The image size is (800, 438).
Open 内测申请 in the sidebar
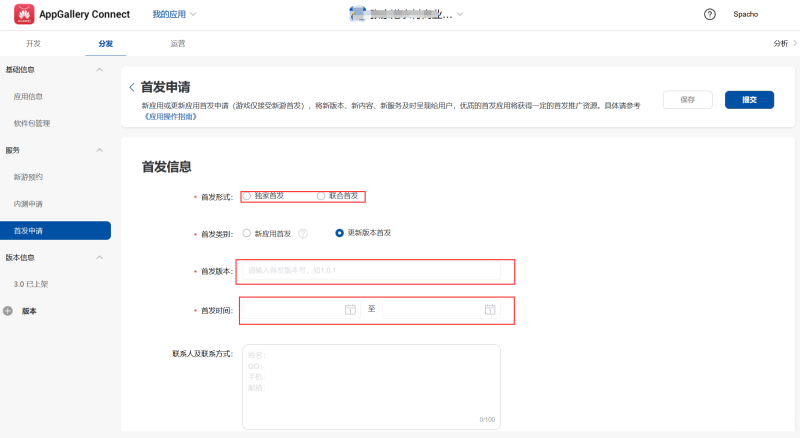point(28,204)
